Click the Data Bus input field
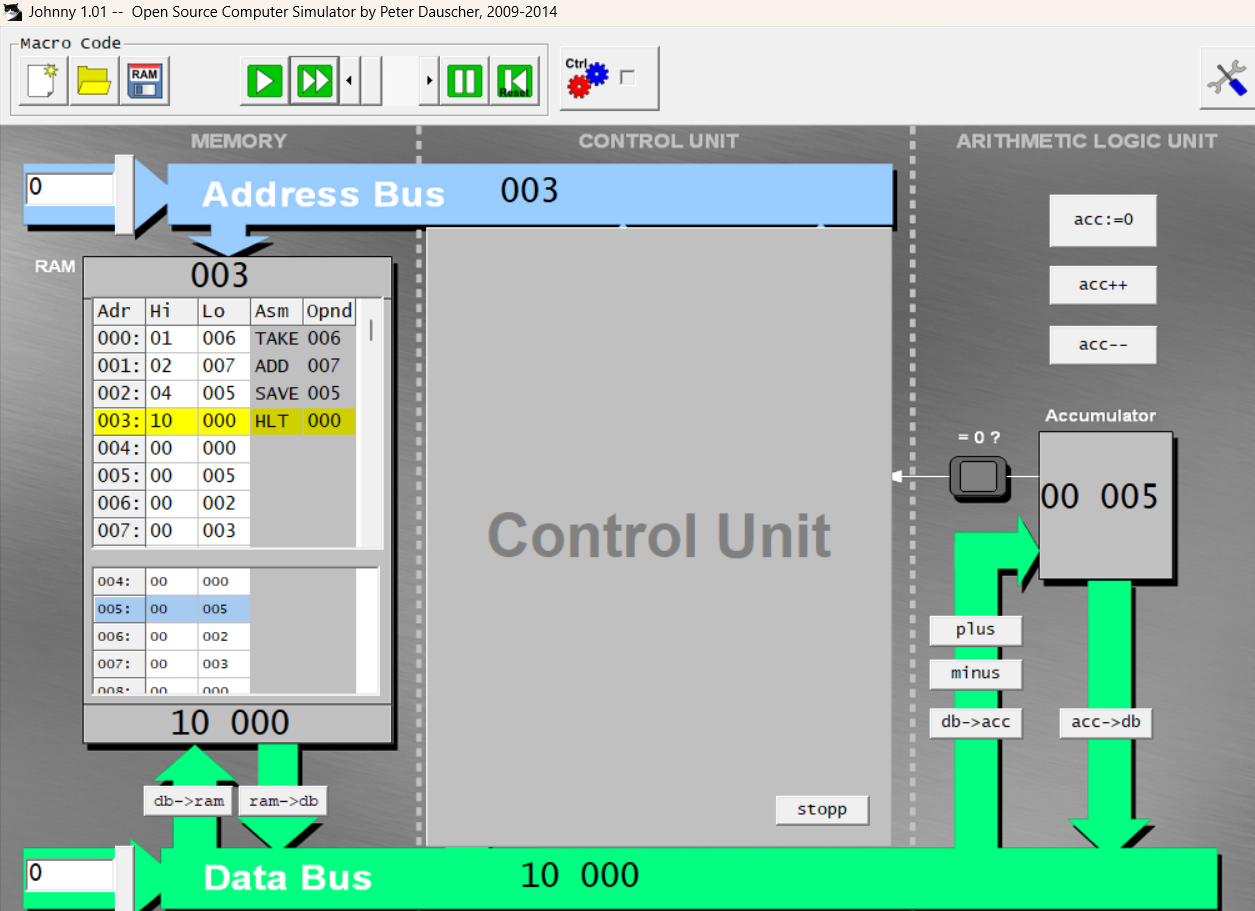The height and width of the screenshot is (911, 1255). (x=70, y=874)
